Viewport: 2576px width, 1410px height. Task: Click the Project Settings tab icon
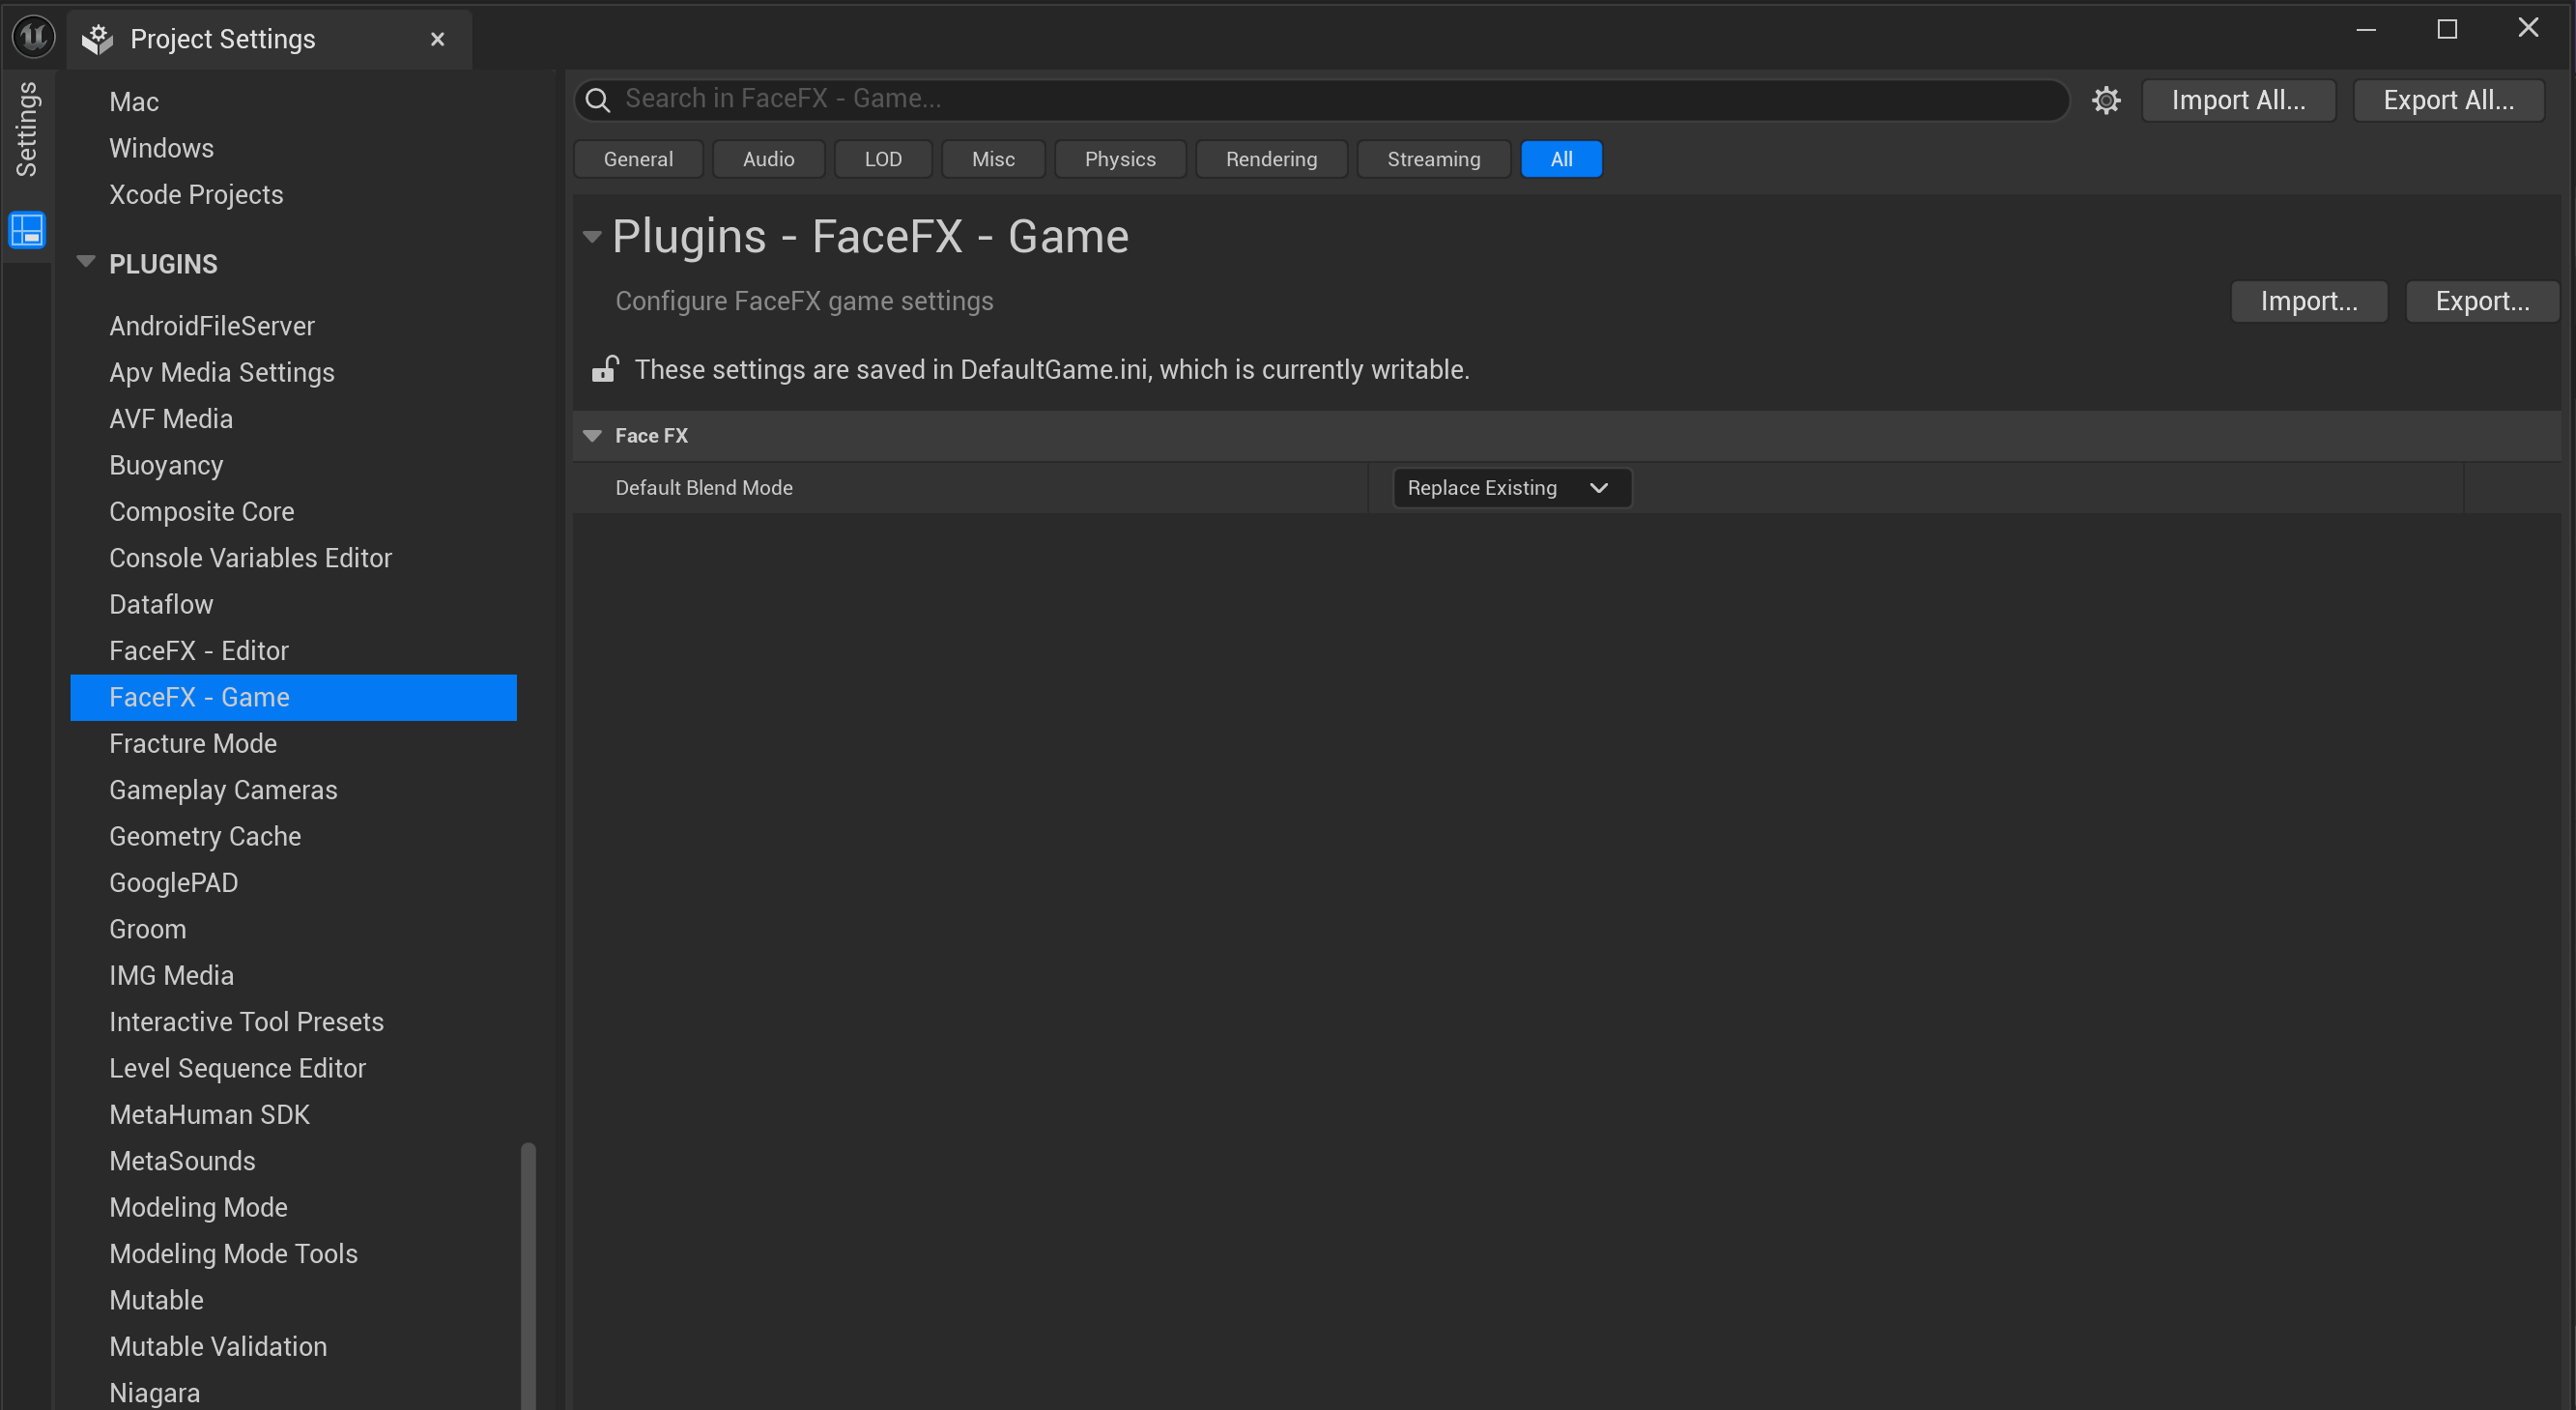pos(97,39)
